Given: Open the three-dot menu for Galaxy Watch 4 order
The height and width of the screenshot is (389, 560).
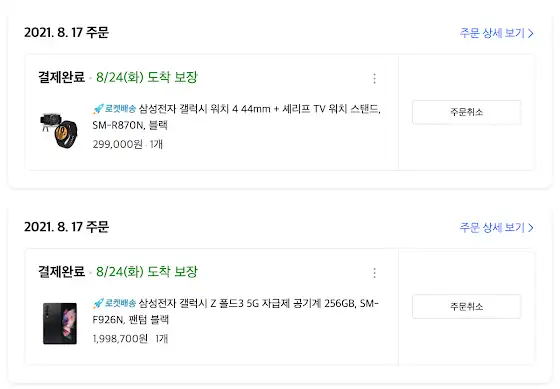Looking at the screenshot, I should coord(374,78).
